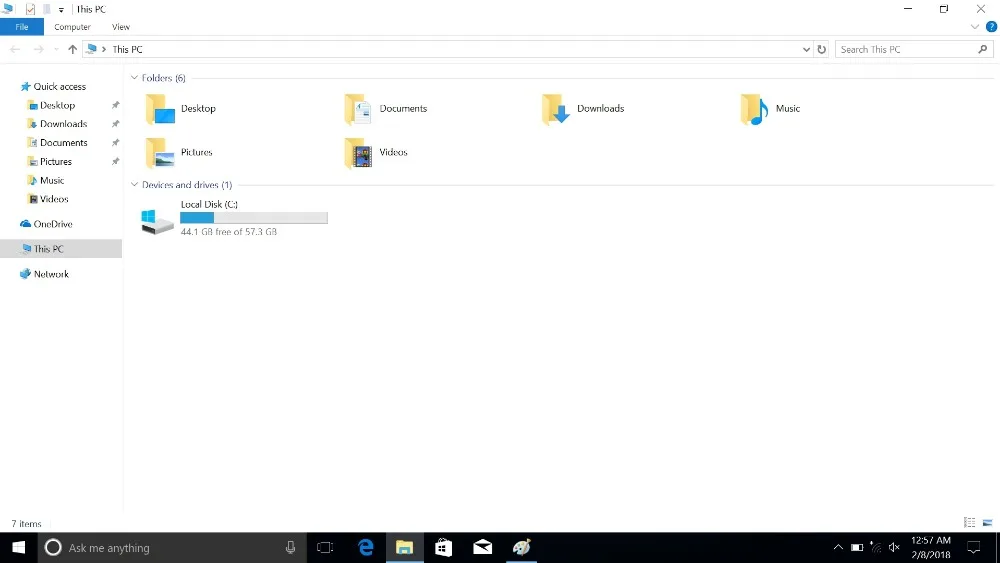Open the File menu tab
Viewport: 1000px width, 563px height.
pos(22,27)
